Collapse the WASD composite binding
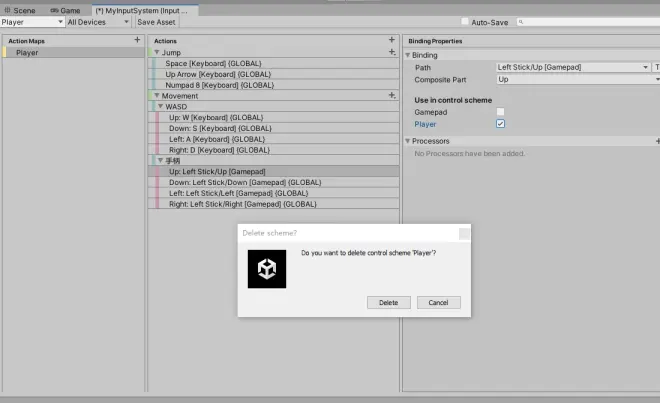Image resolution: width=660 pixels, height=403 pixels. coord(159,106)
